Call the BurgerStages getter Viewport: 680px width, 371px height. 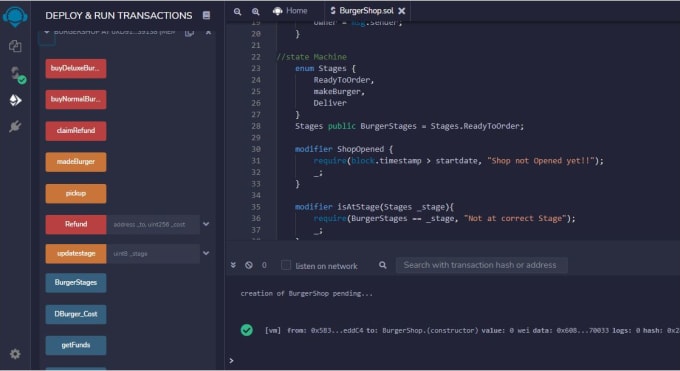tap(76, 282)
